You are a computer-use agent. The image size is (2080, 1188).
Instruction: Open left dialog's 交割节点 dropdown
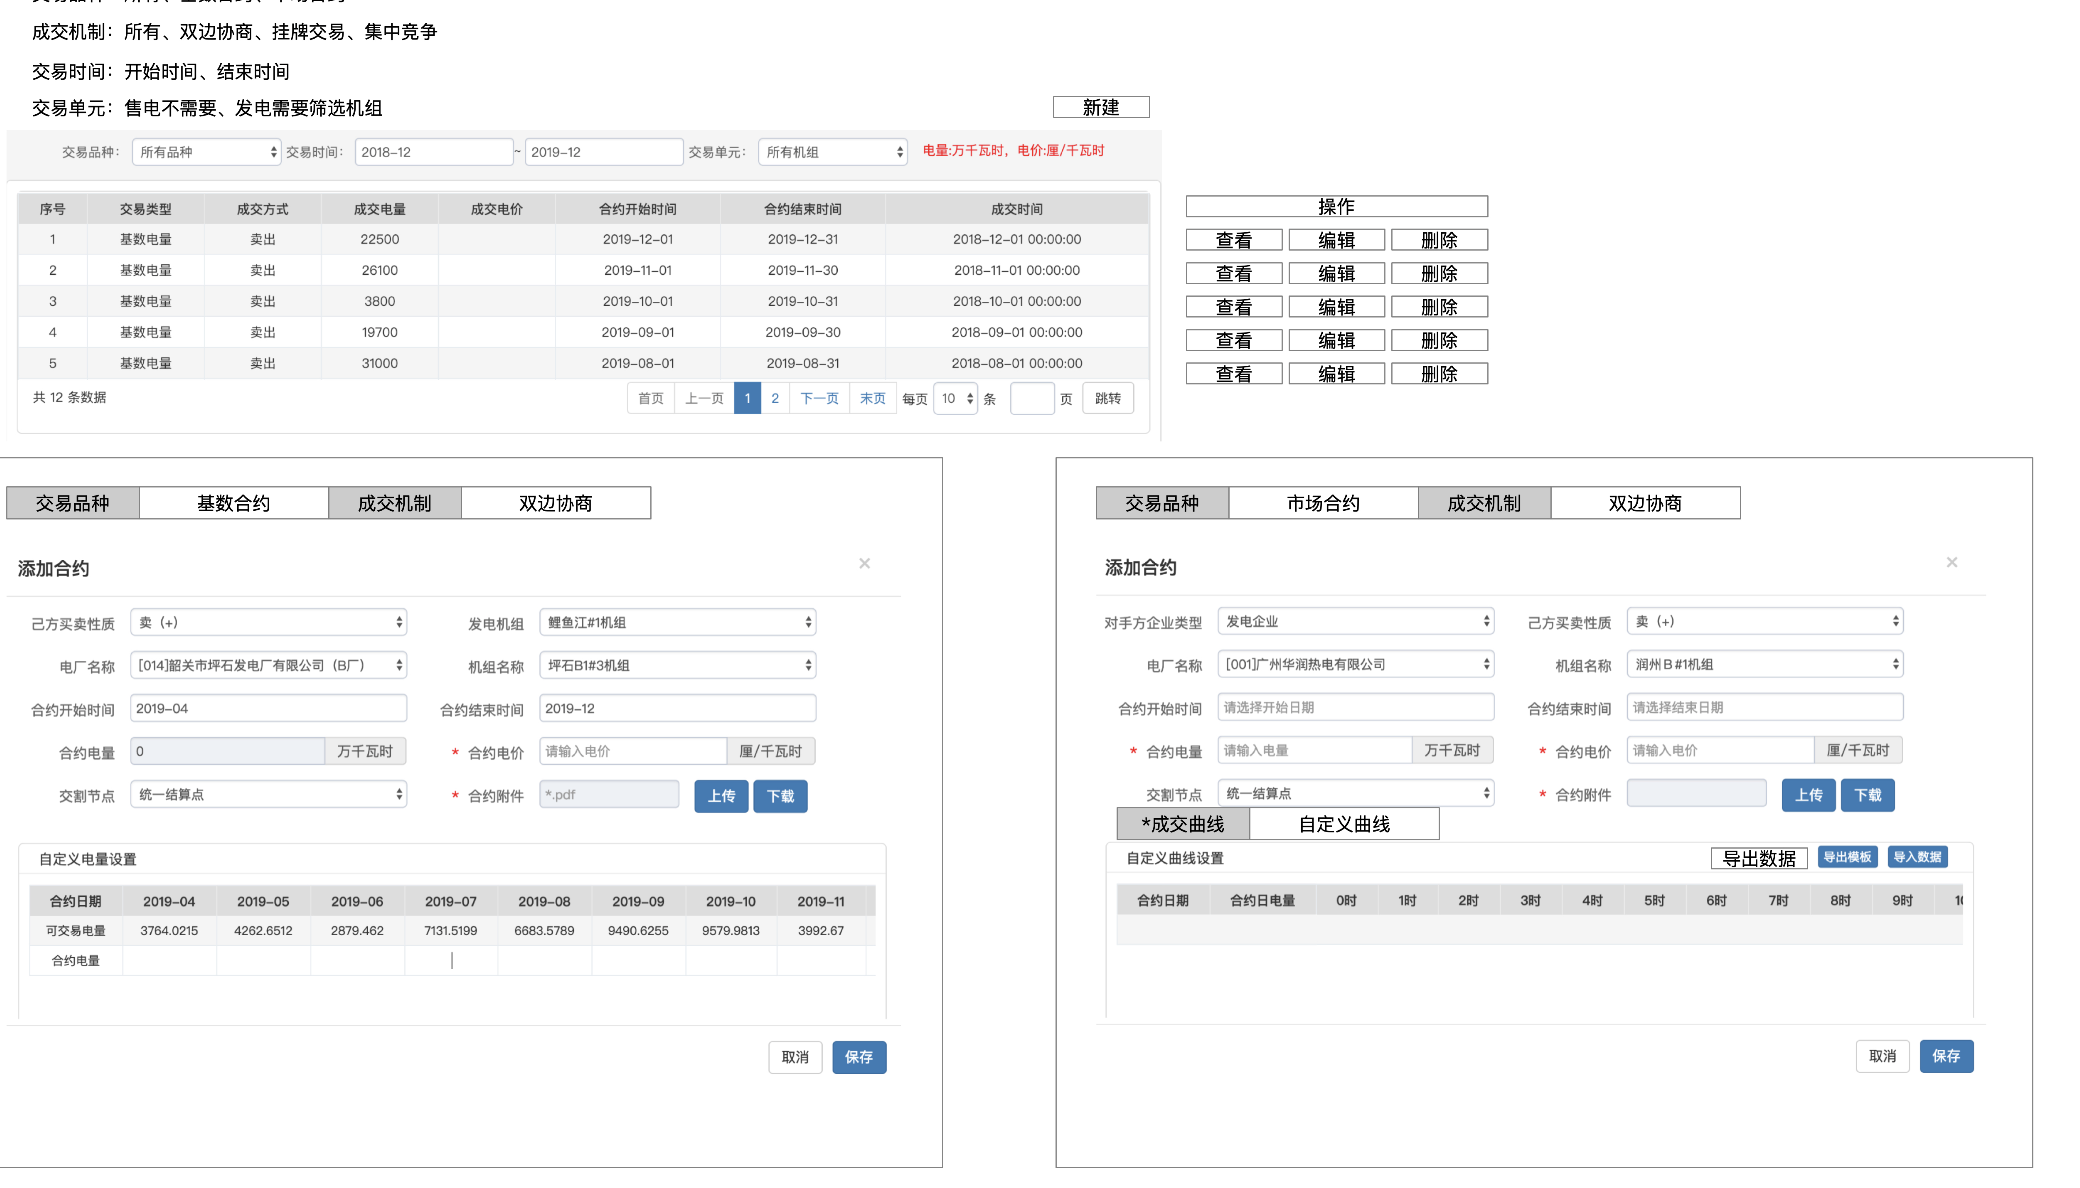pos(269,794)
